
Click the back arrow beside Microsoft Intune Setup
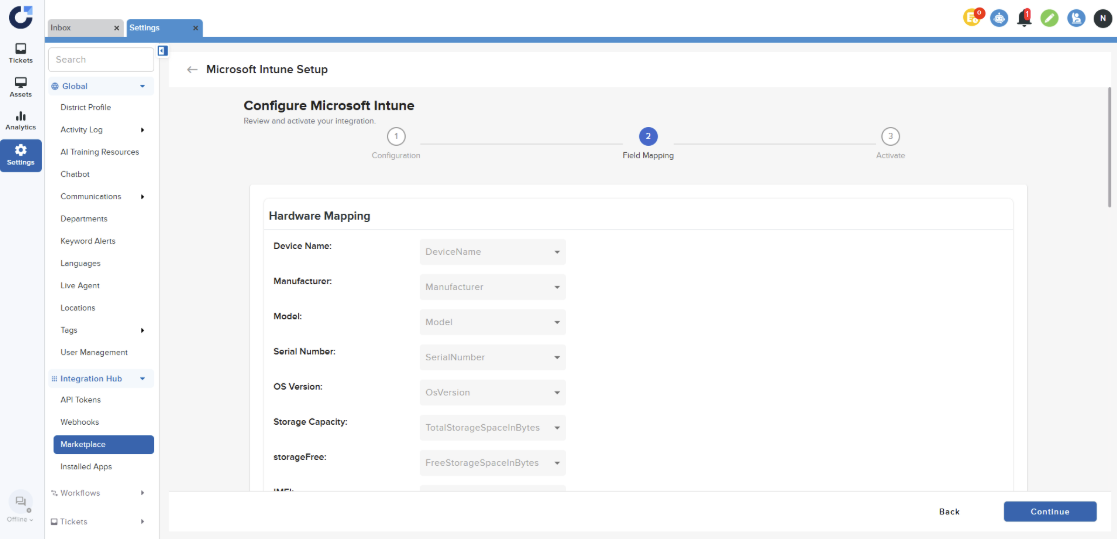pos(192,70)
